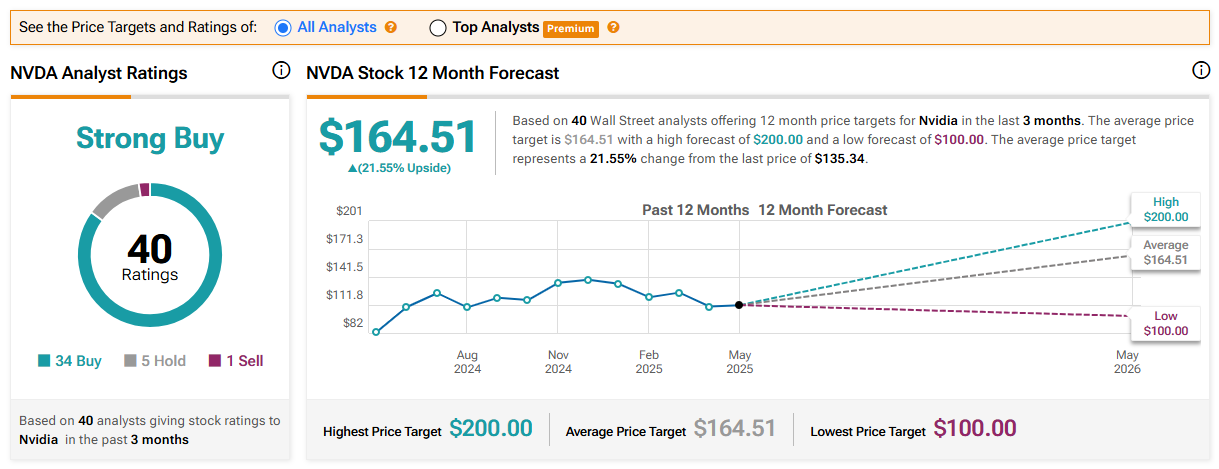Open help icon next to All Analysts
Screen dimensions: 1219x469
pos(391,27)
